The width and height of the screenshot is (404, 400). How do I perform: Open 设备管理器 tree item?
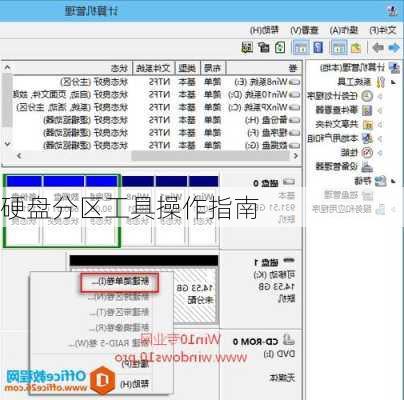click(x=344, y=166)
